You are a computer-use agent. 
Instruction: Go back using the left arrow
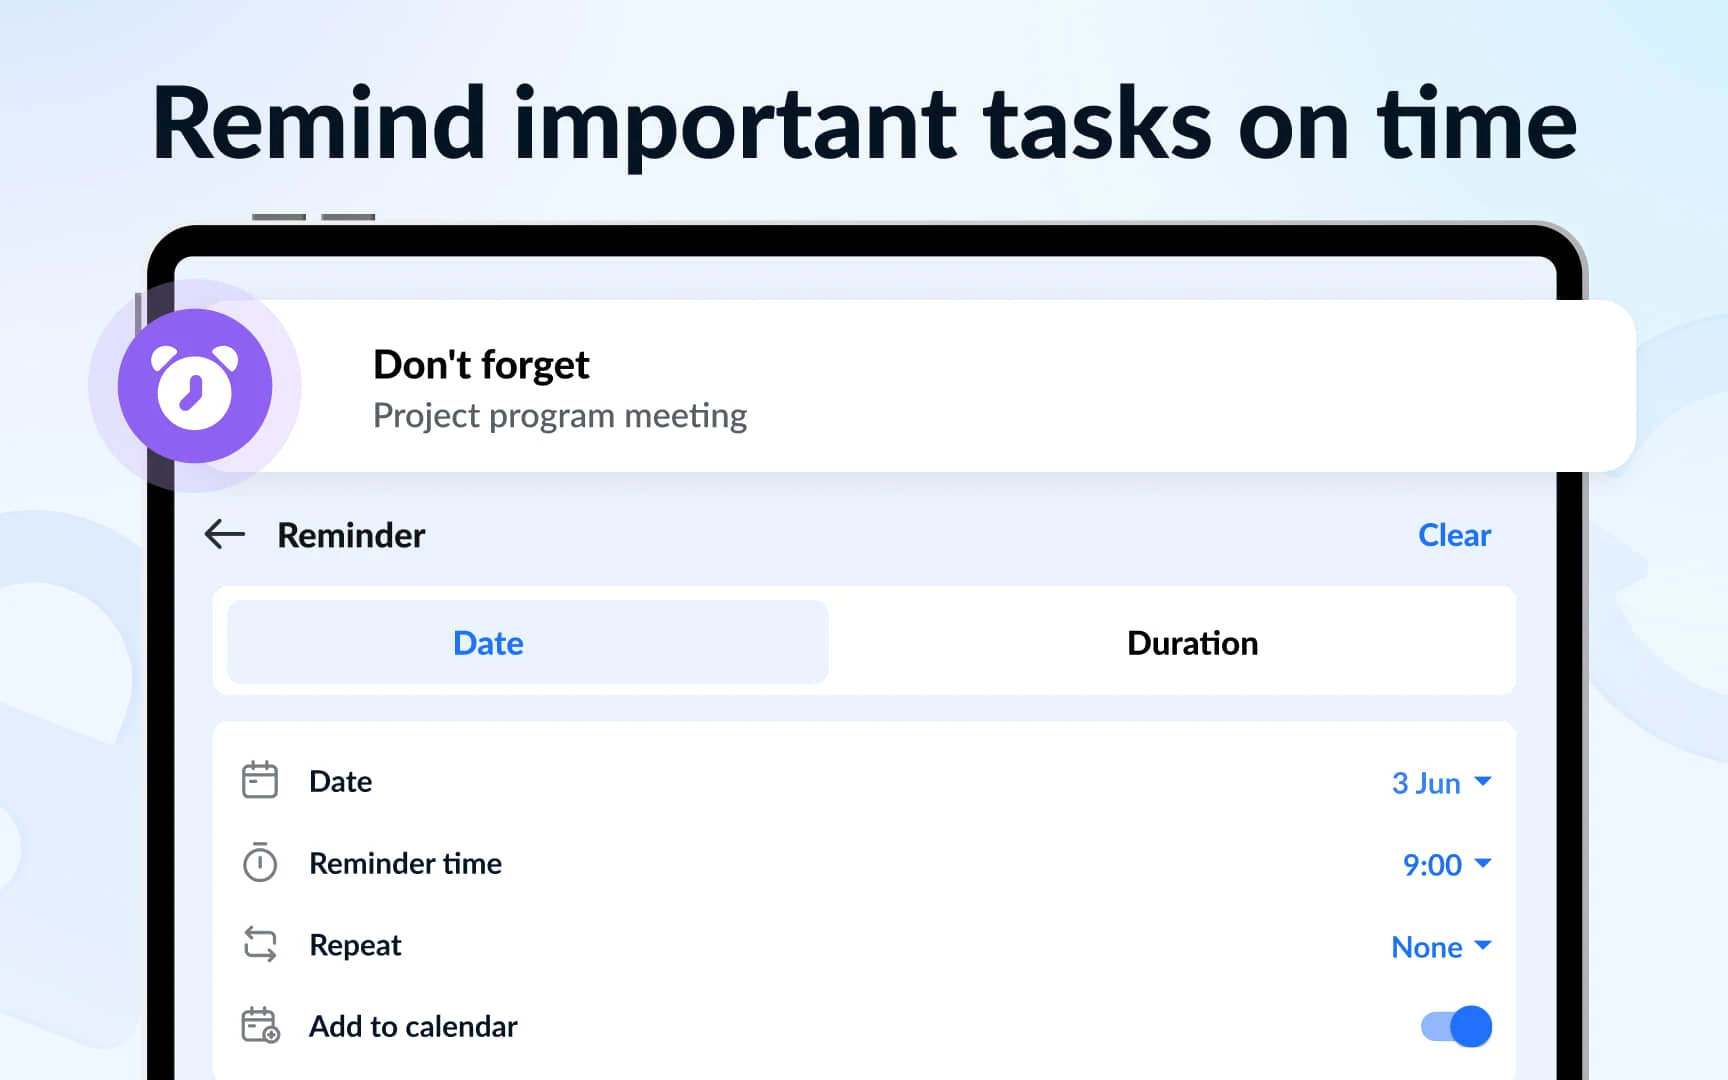(225, 534)
